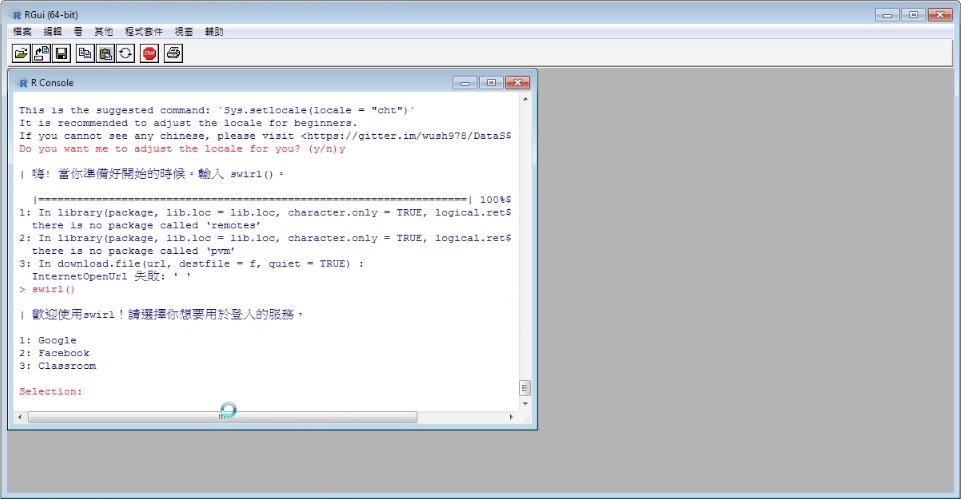
Task: Open a script with the folder icon
Action: (21, 54)
